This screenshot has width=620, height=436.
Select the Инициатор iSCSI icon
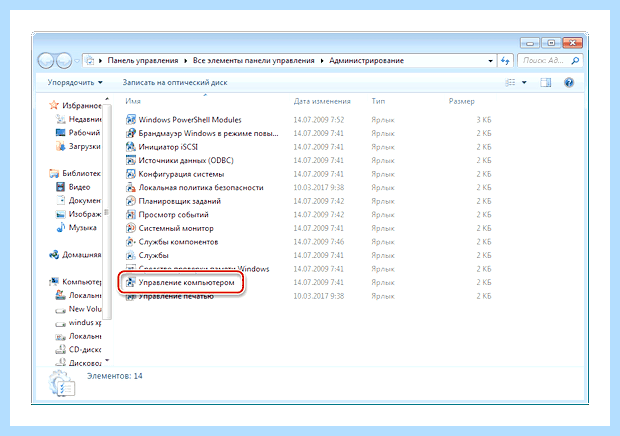coord(130,147)
